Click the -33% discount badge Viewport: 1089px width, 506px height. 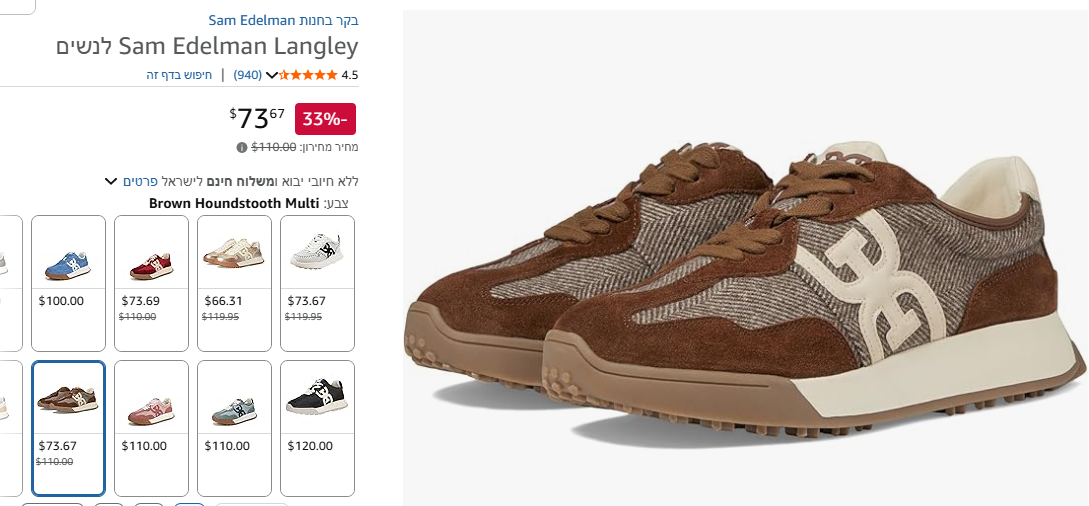click(325, 119)
